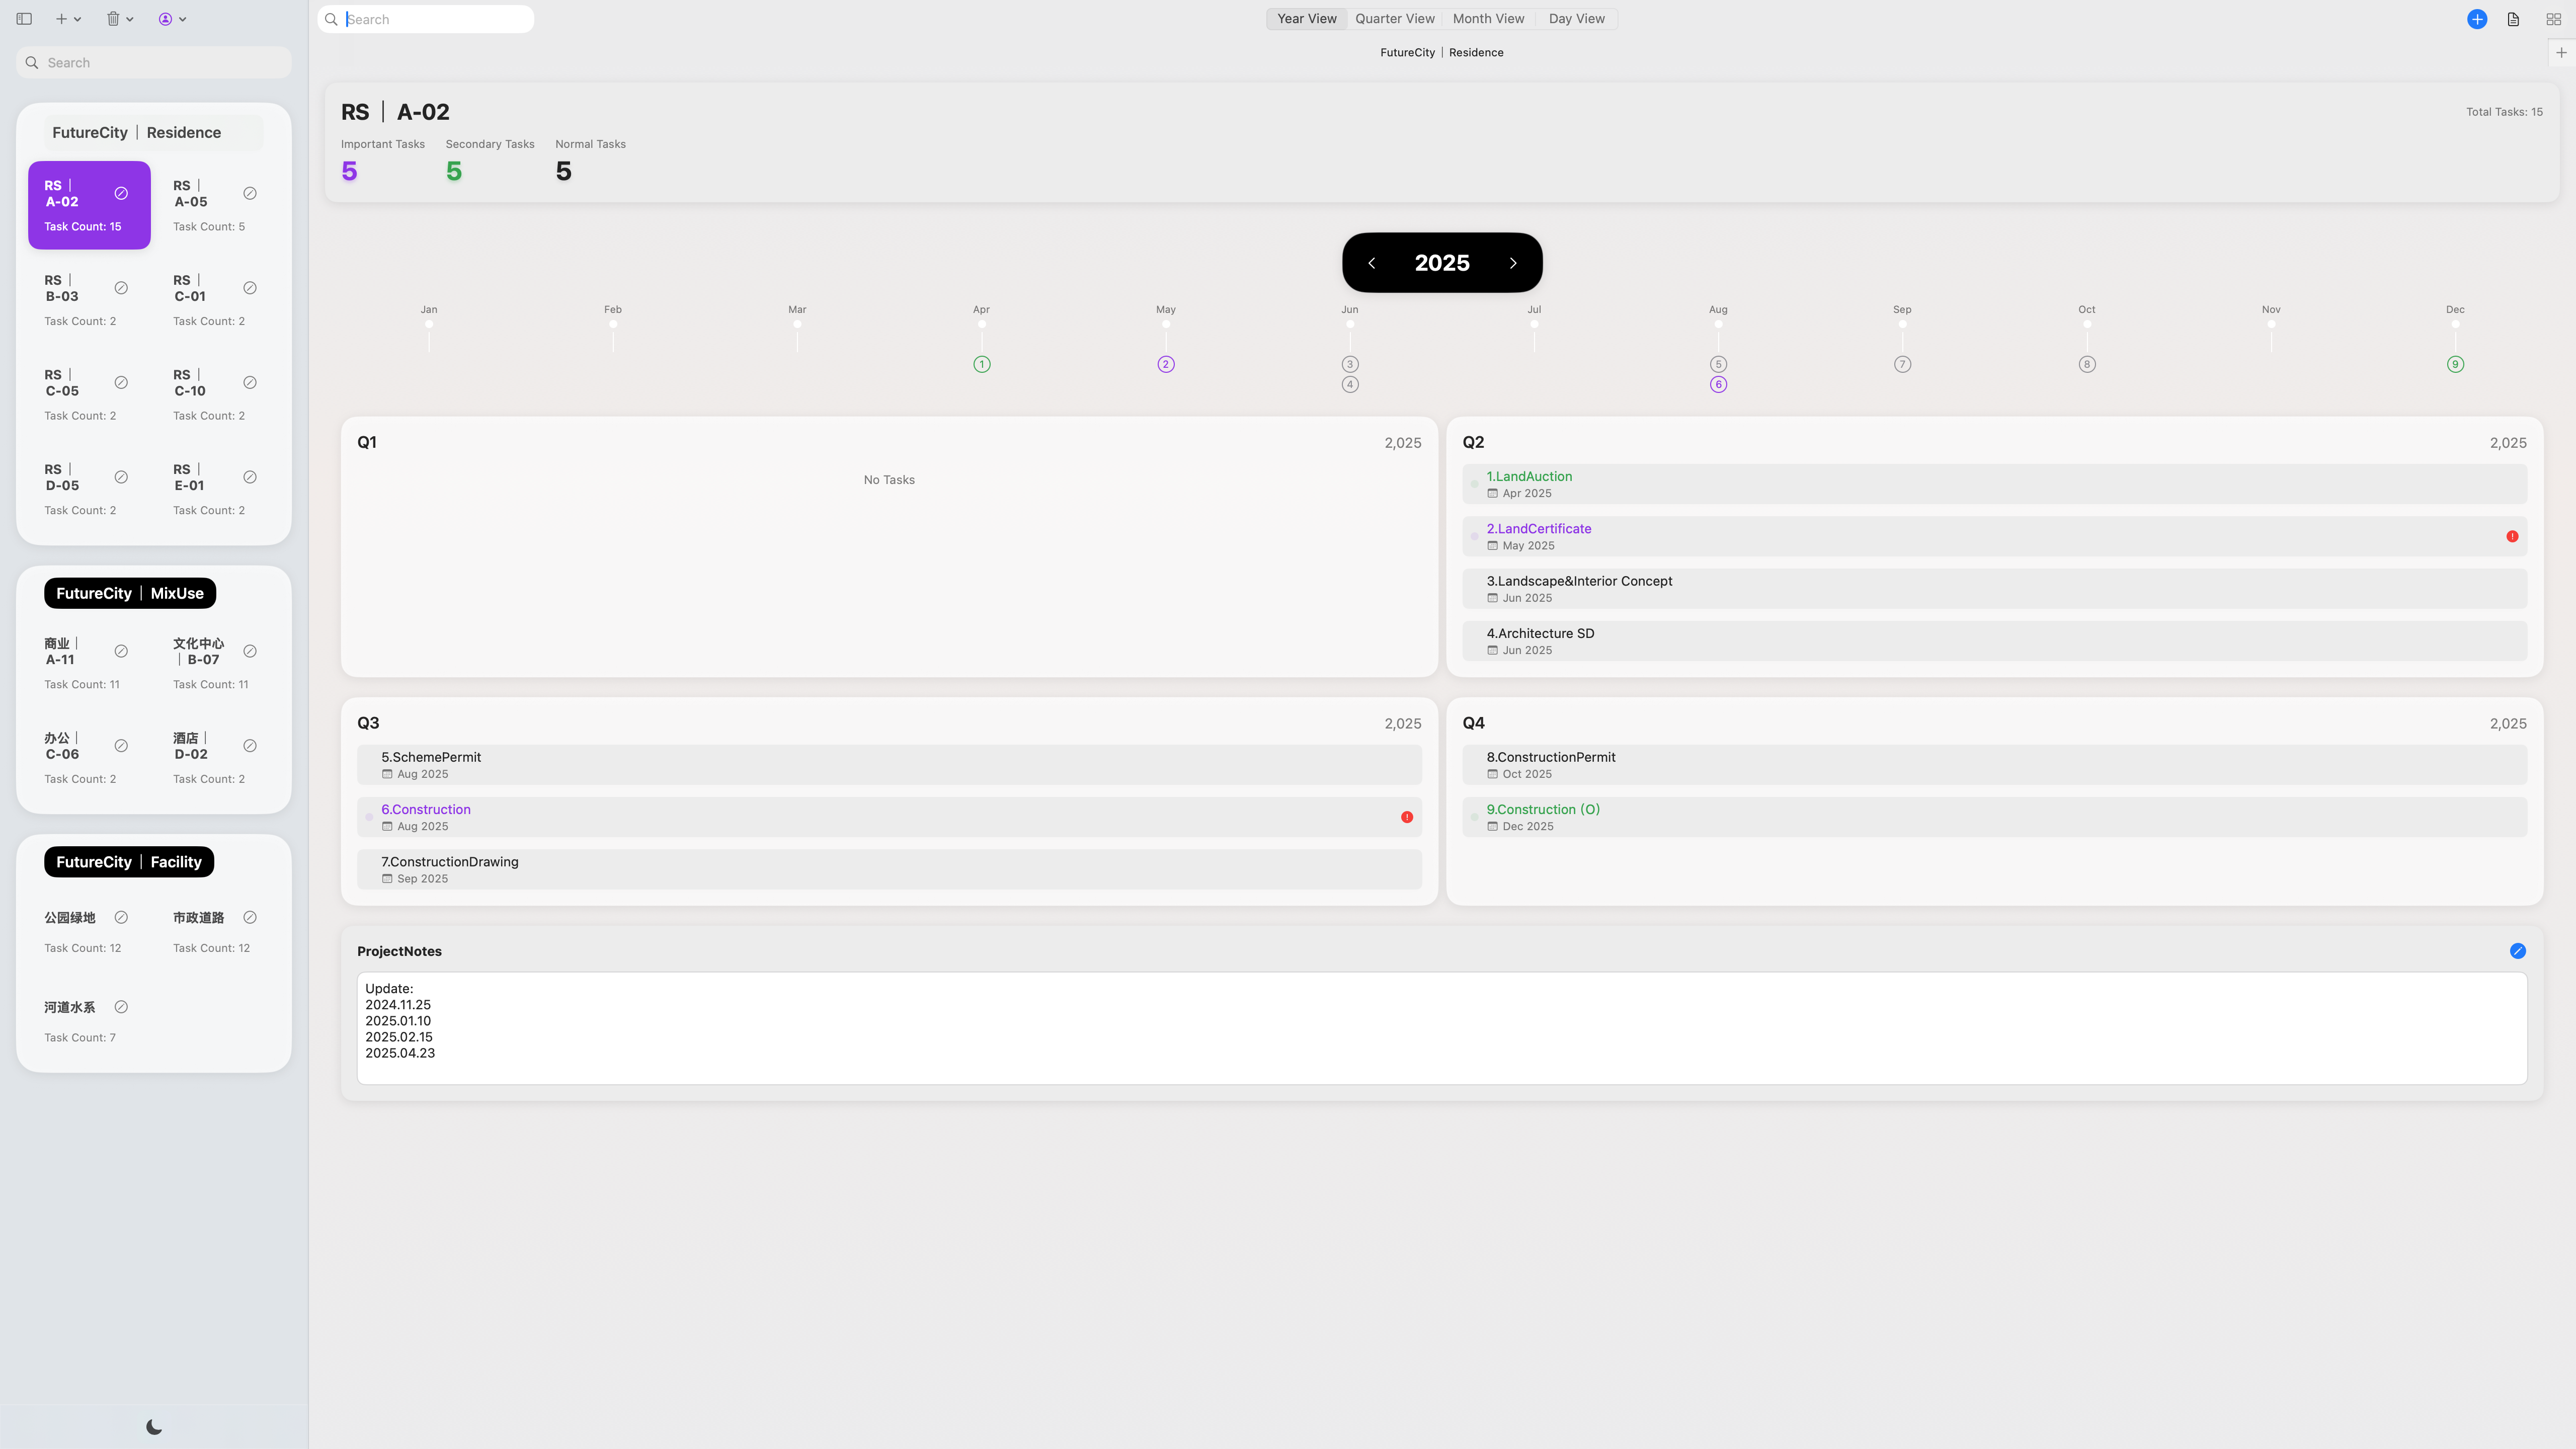
Task: Click timeline marker 9 under Dec
Action: (x=2455, y=364)
